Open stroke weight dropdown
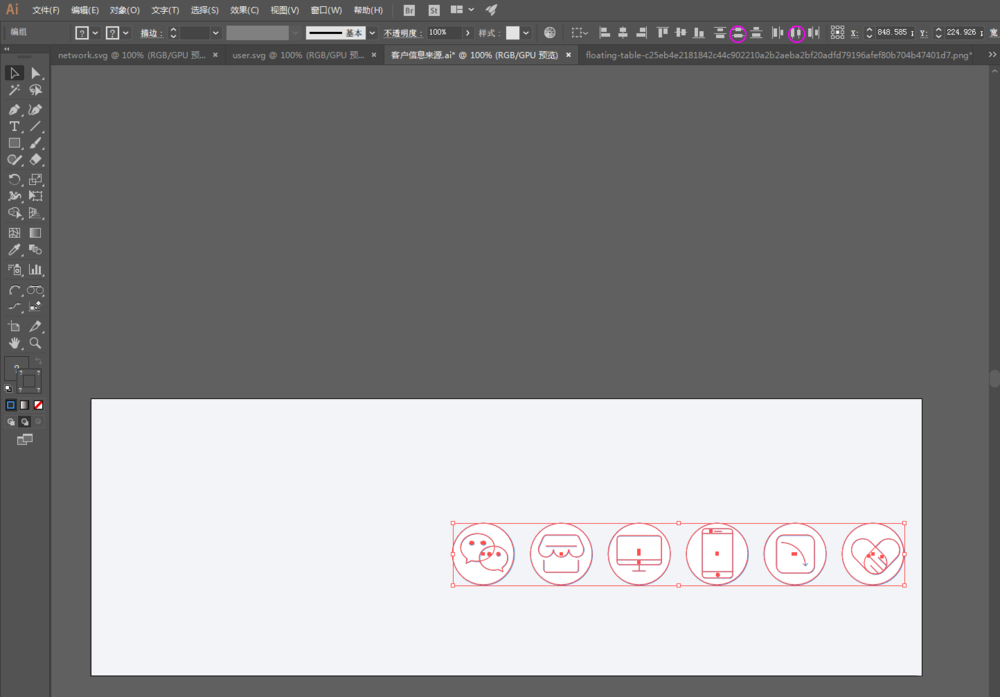1000x697 pixels. [x=216, y=33]
